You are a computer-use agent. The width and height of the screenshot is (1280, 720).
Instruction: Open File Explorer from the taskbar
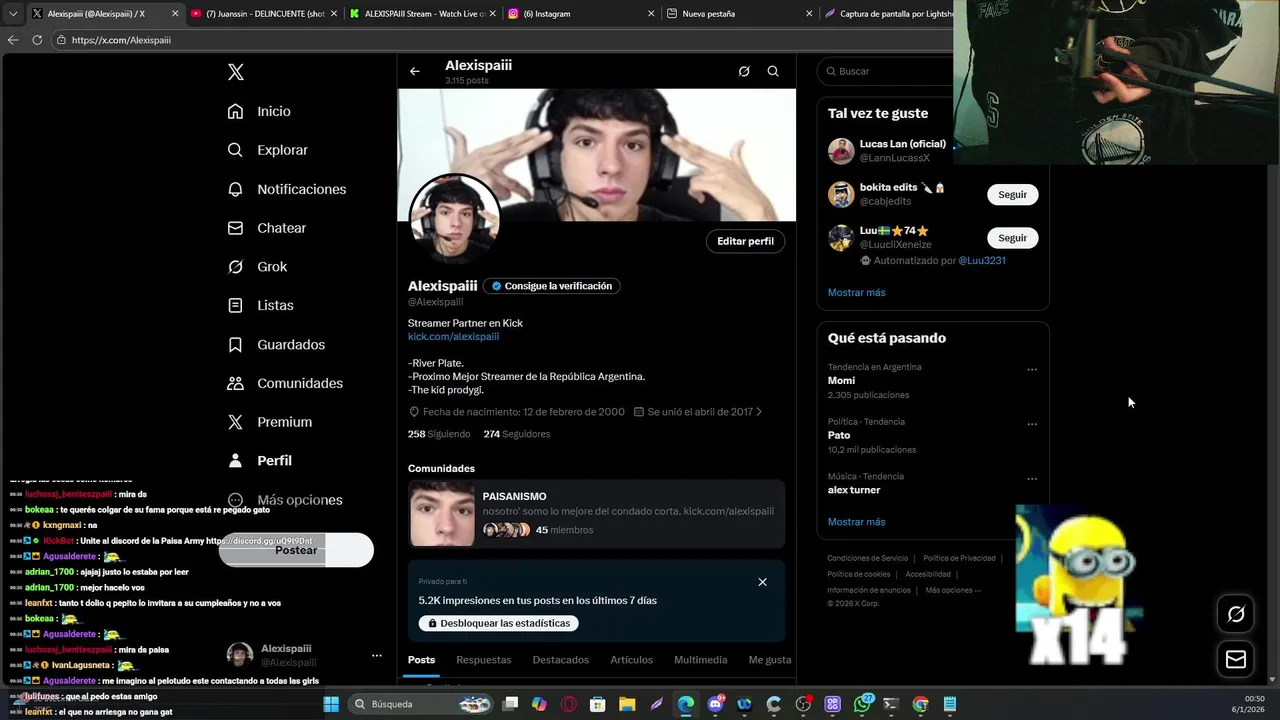[627, 704]
